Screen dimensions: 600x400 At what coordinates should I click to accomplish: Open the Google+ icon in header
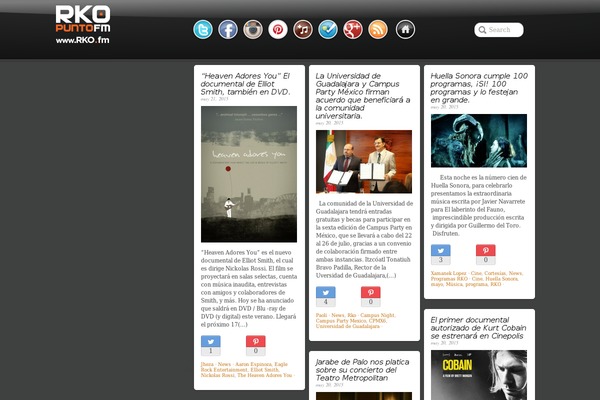pyautogui.click(x=353, y=29)
